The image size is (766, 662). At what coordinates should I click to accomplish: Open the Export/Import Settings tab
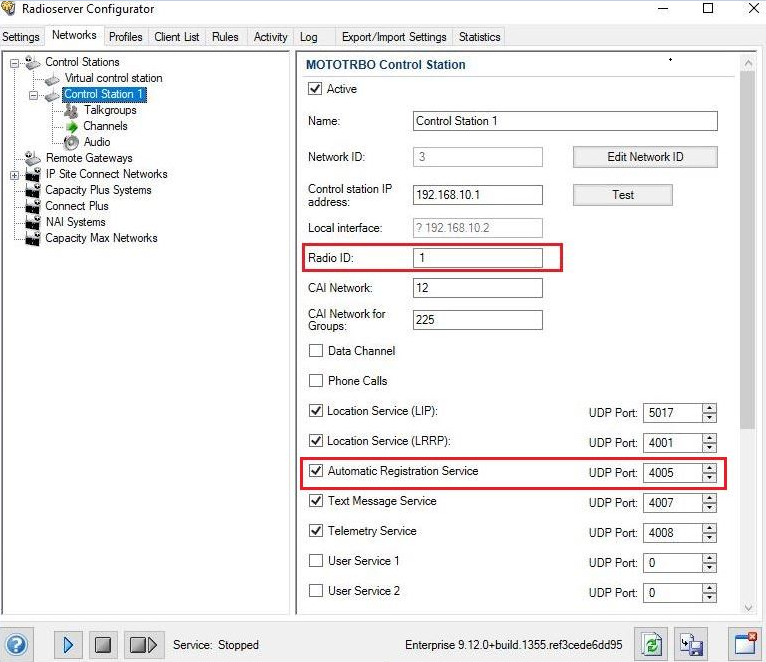click(394, 37)
